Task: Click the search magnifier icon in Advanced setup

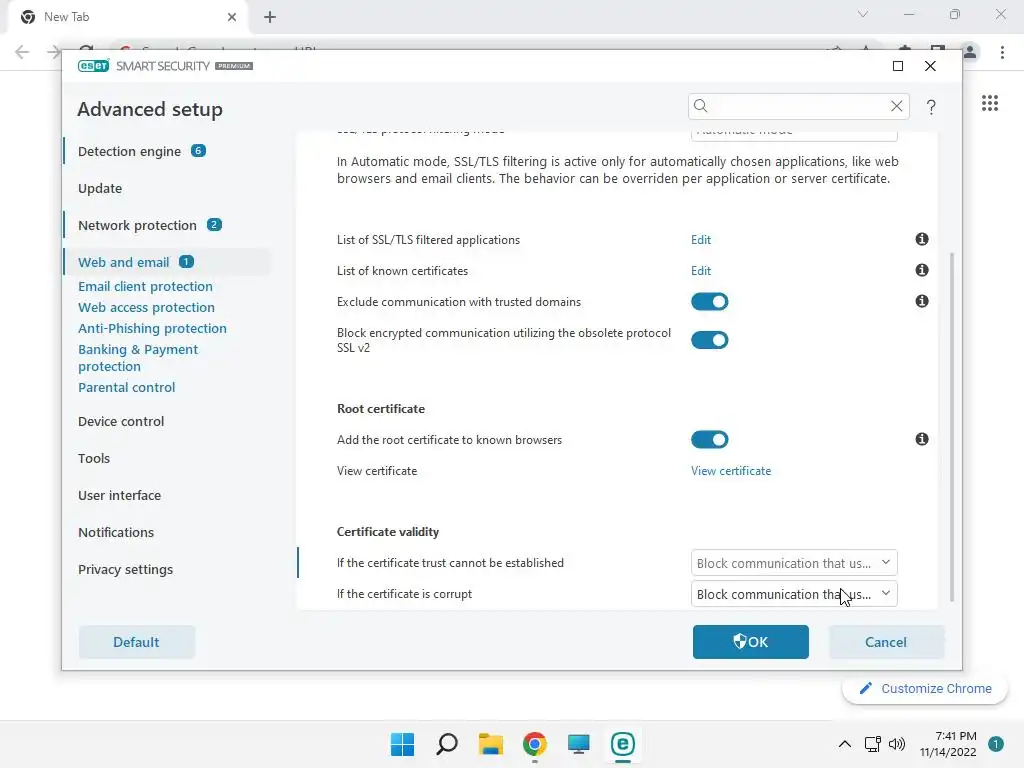Action: click(701, 106)
